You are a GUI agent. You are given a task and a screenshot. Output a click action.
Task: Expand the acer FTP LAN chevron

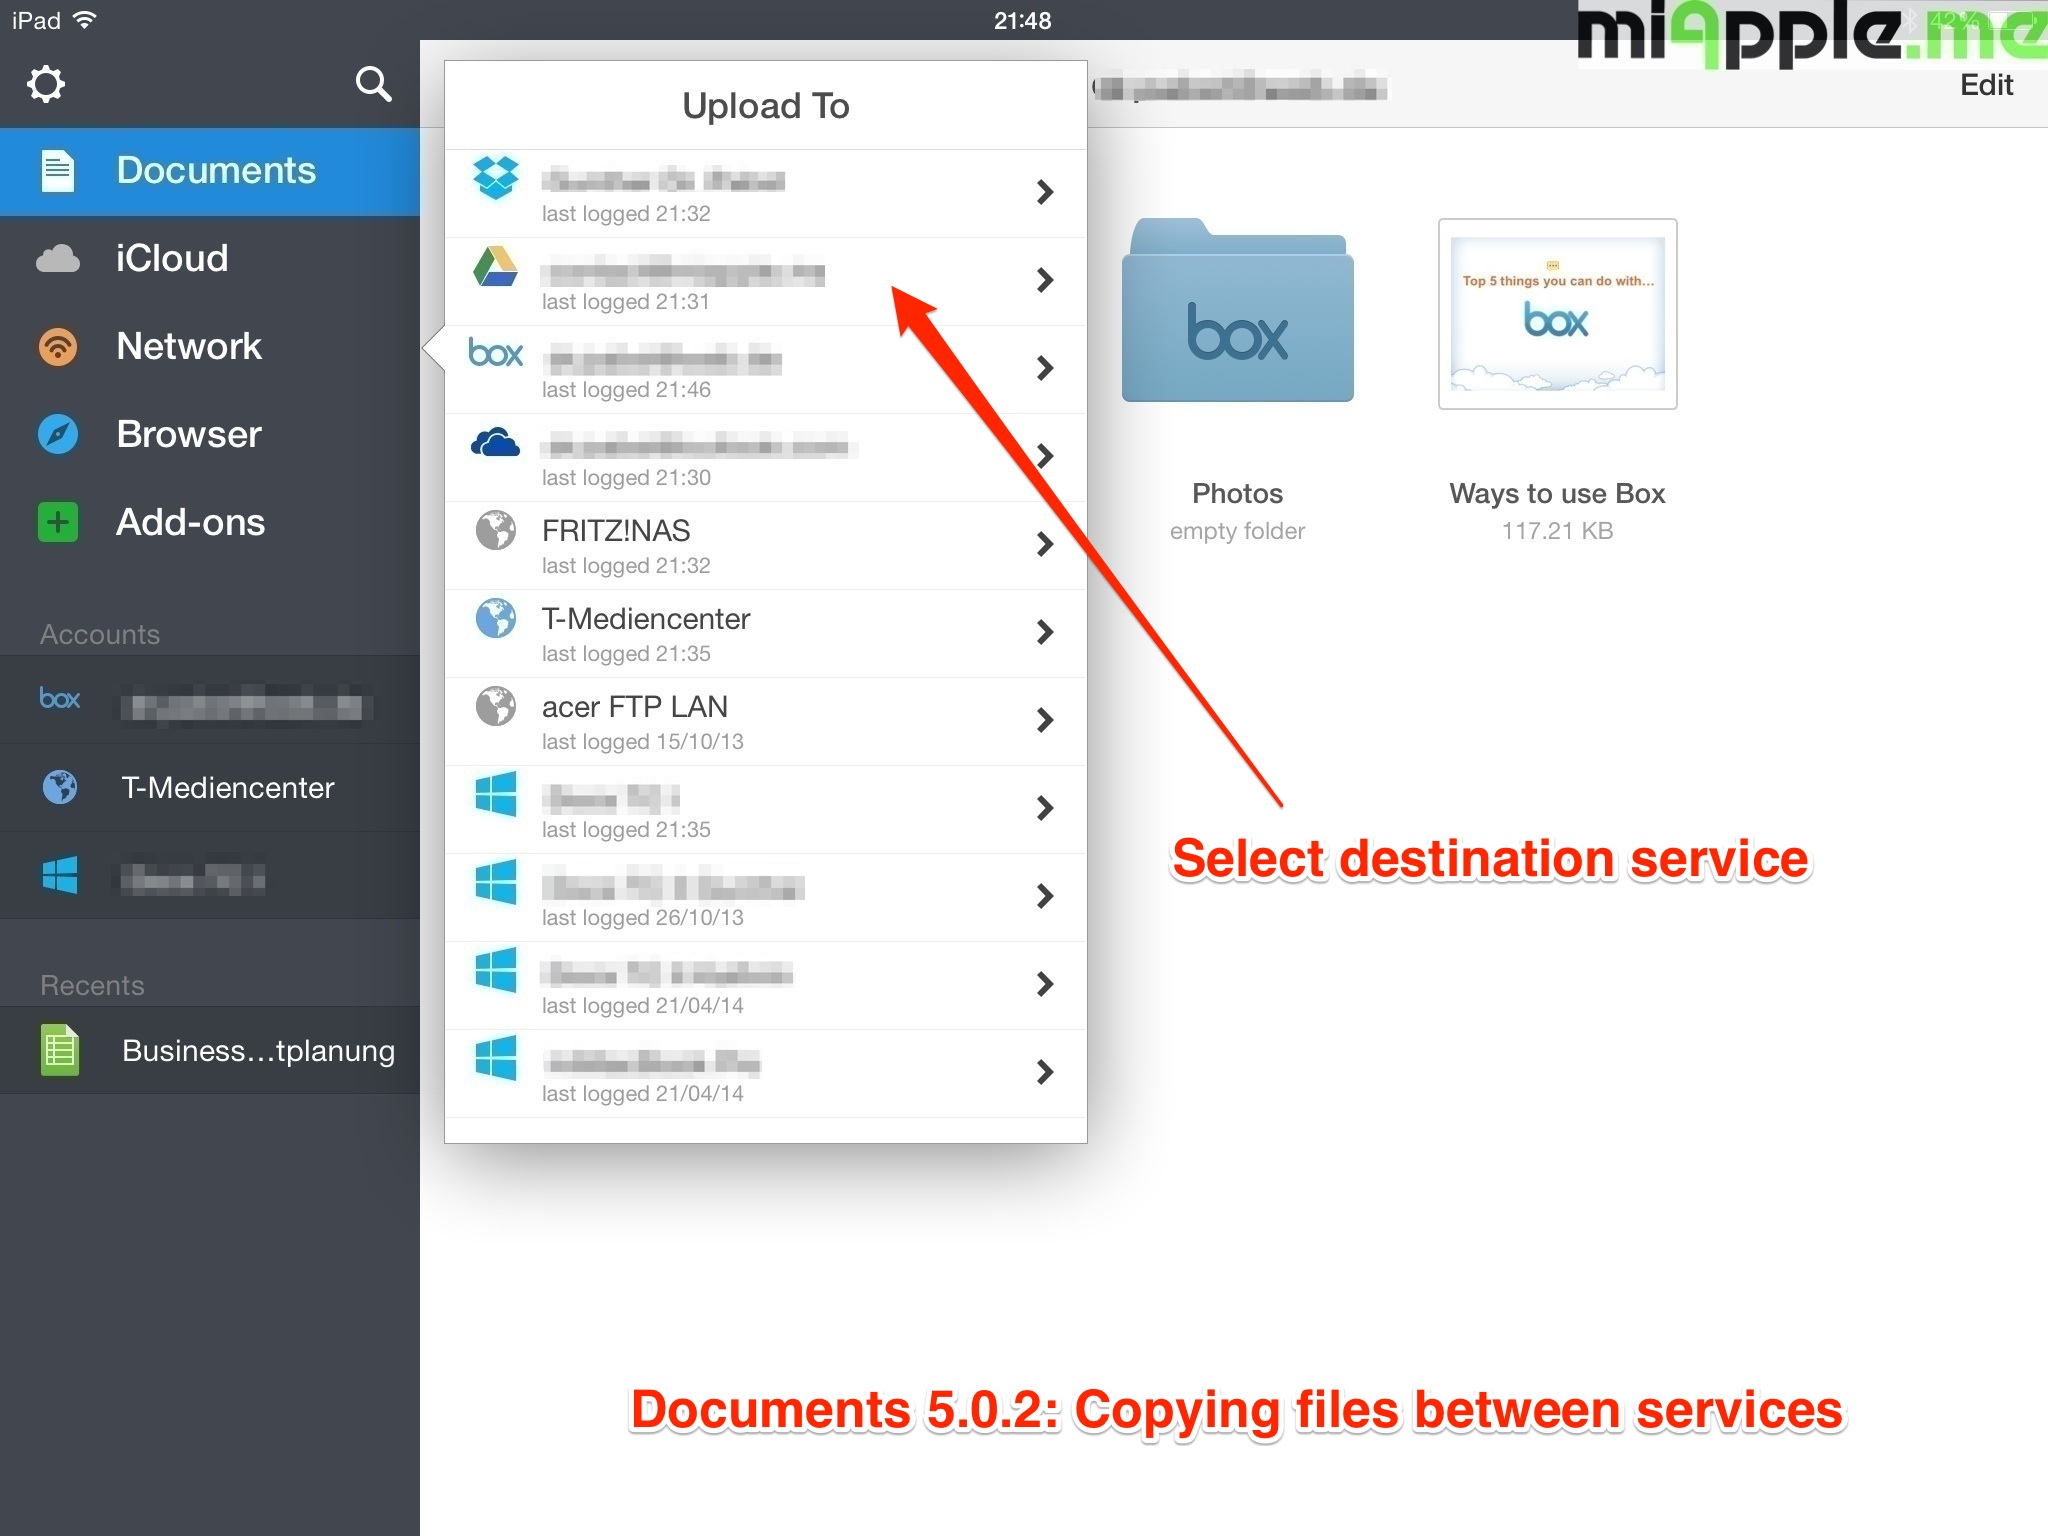(x=1044, y=720)
